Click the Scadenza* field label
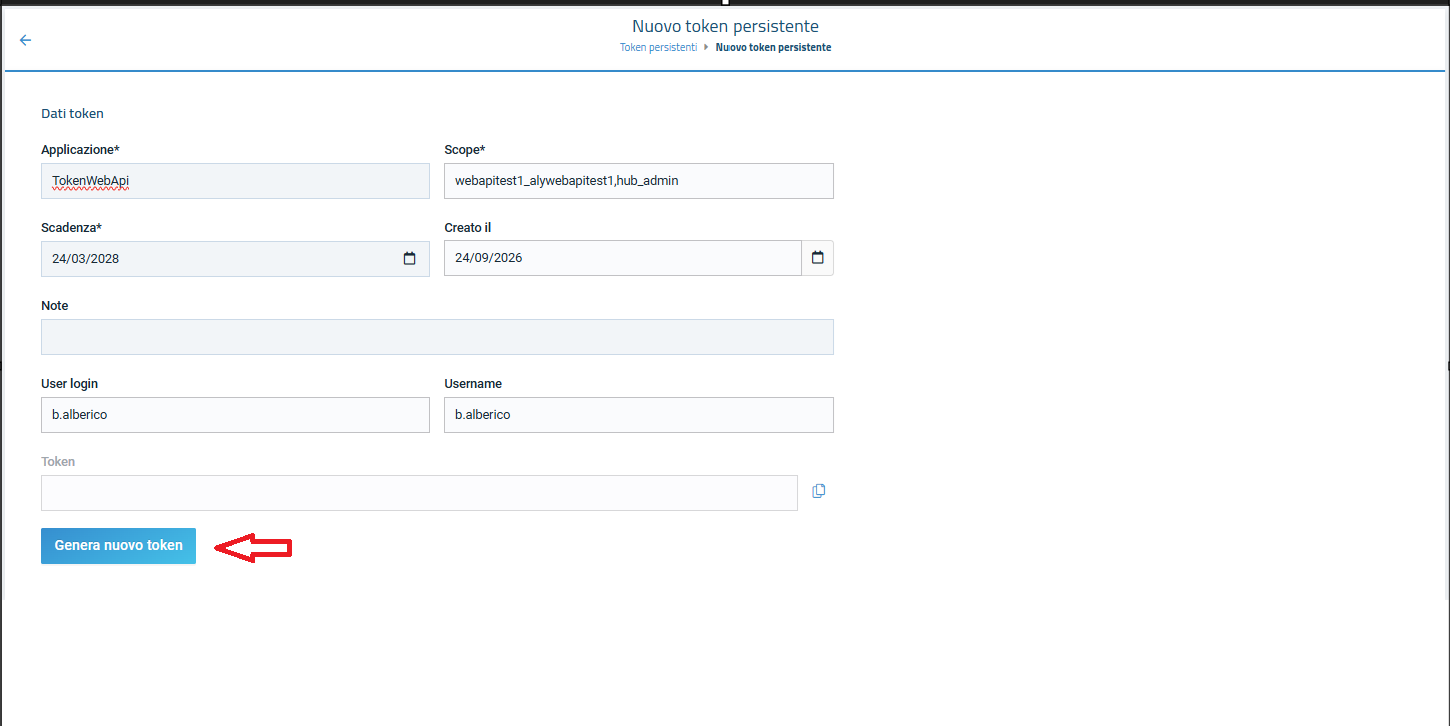This screenshot has height=726, width=1450. click(x=71, y=228)
